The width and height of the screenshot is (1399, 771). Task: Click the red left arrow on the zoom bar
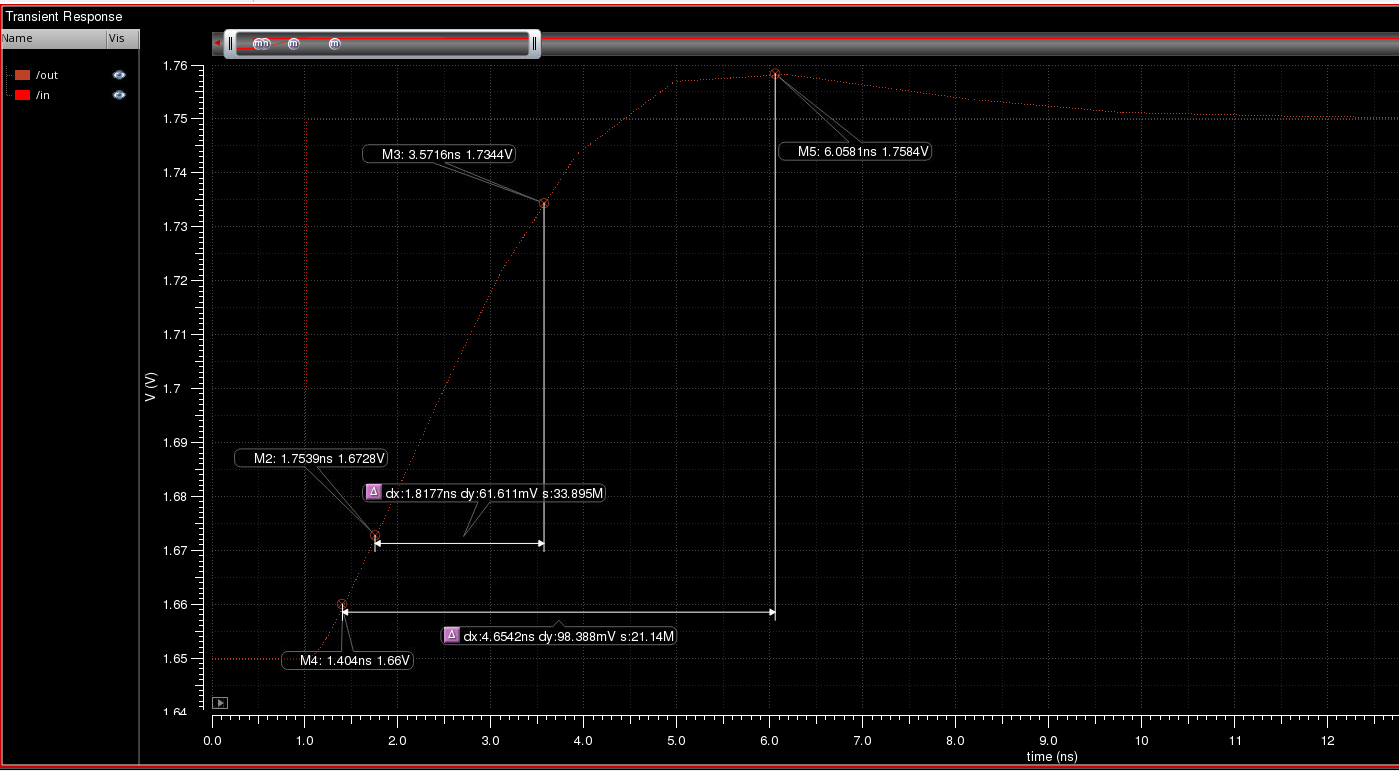pyautogui.click(x=217, y=43)
